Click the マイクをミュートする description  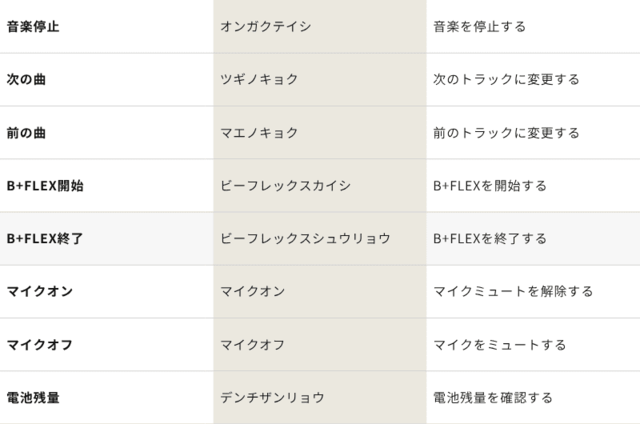500,344
